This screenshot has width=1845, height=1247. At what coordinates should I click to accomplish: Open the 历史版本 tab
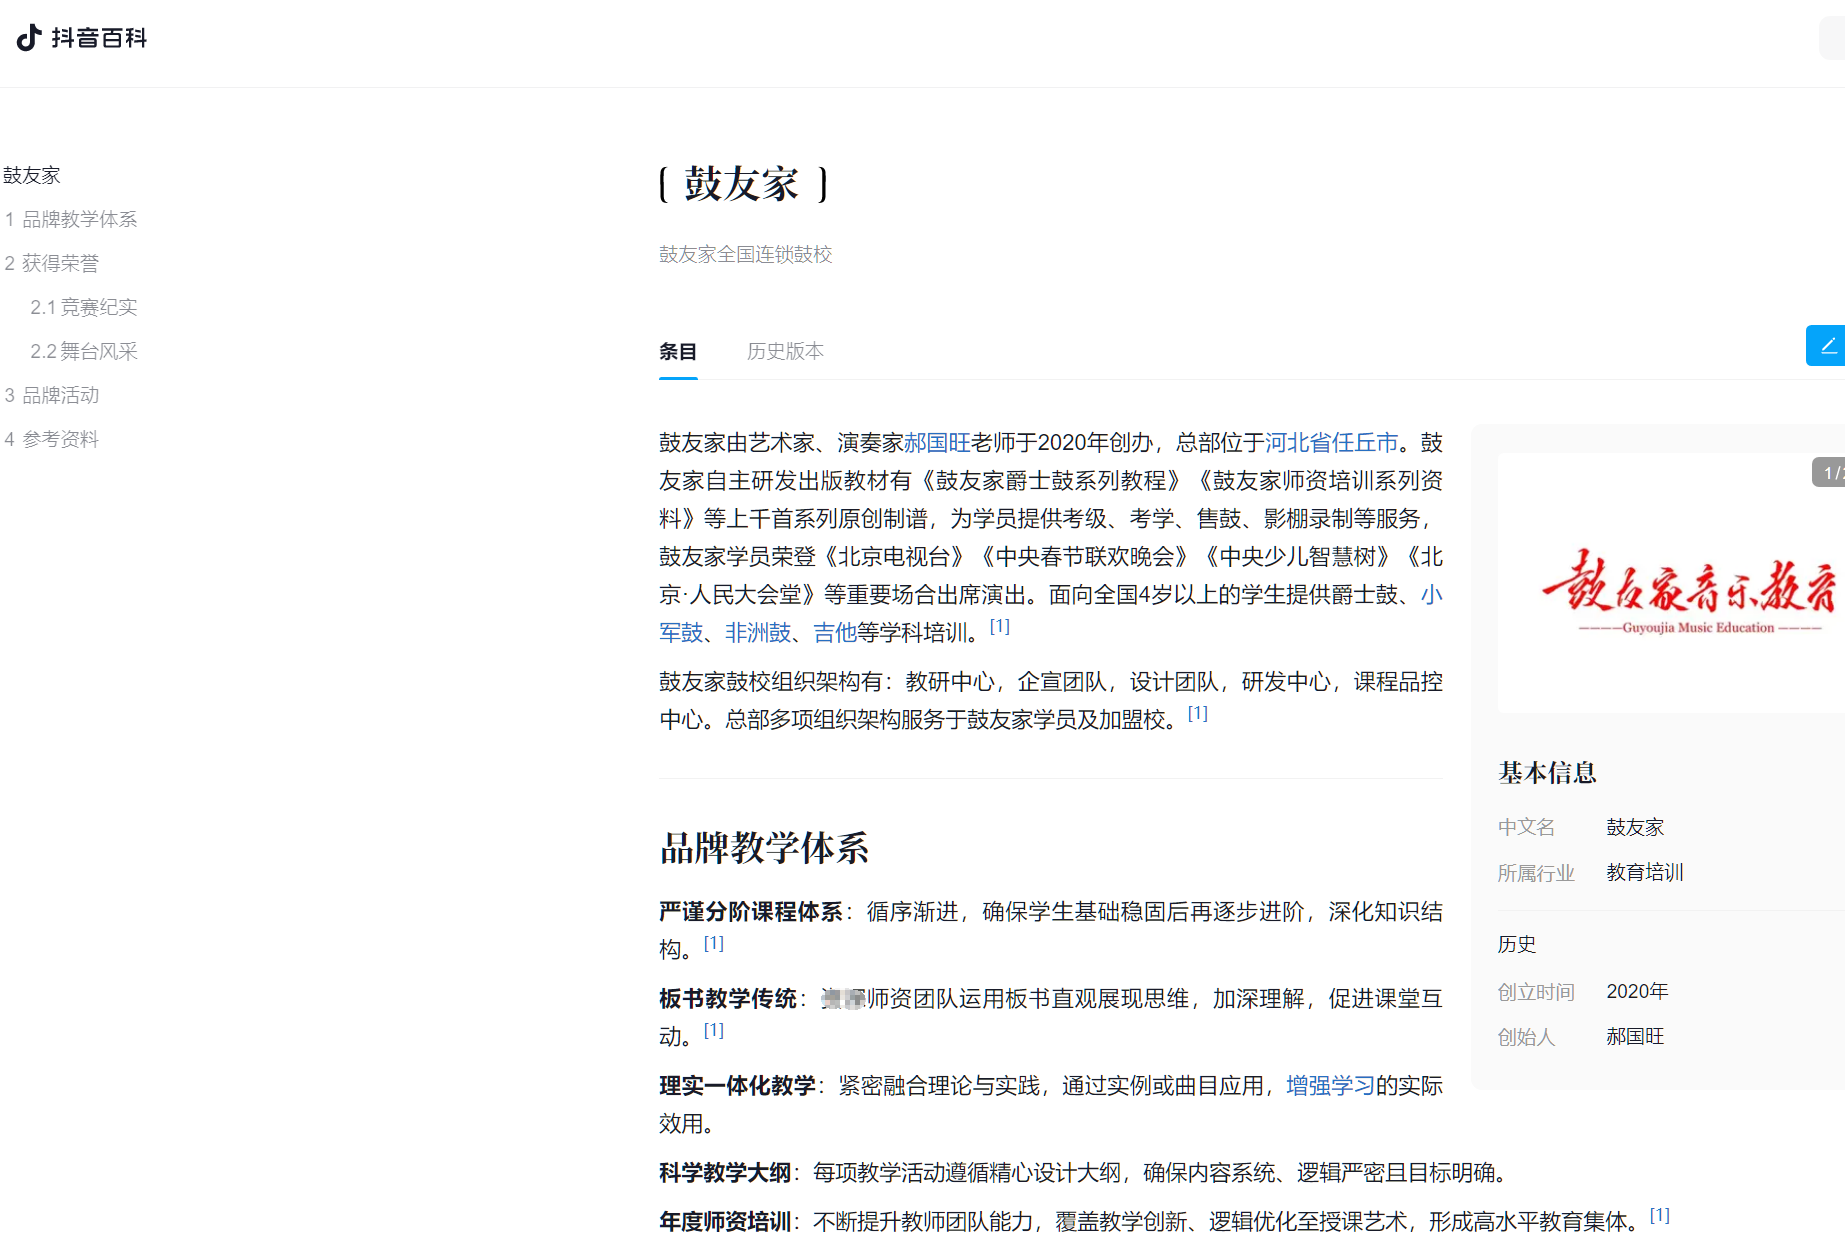(x=785, y=351)
